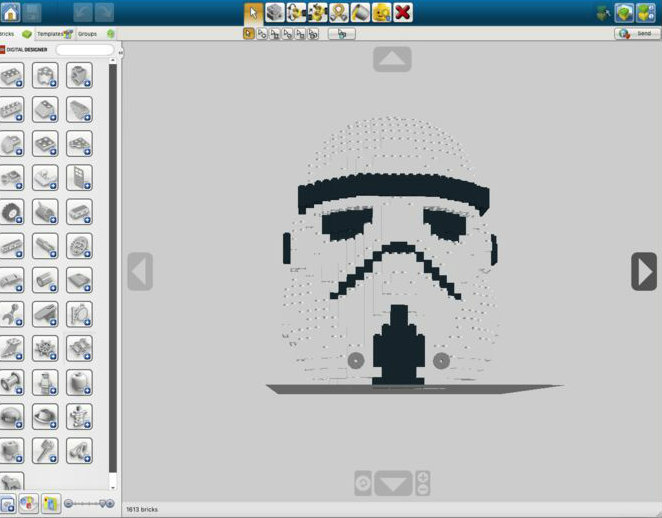Click the last selection sub-mode icon
Viewport: 662px width, 518px height.
click(x=313, y=34)
